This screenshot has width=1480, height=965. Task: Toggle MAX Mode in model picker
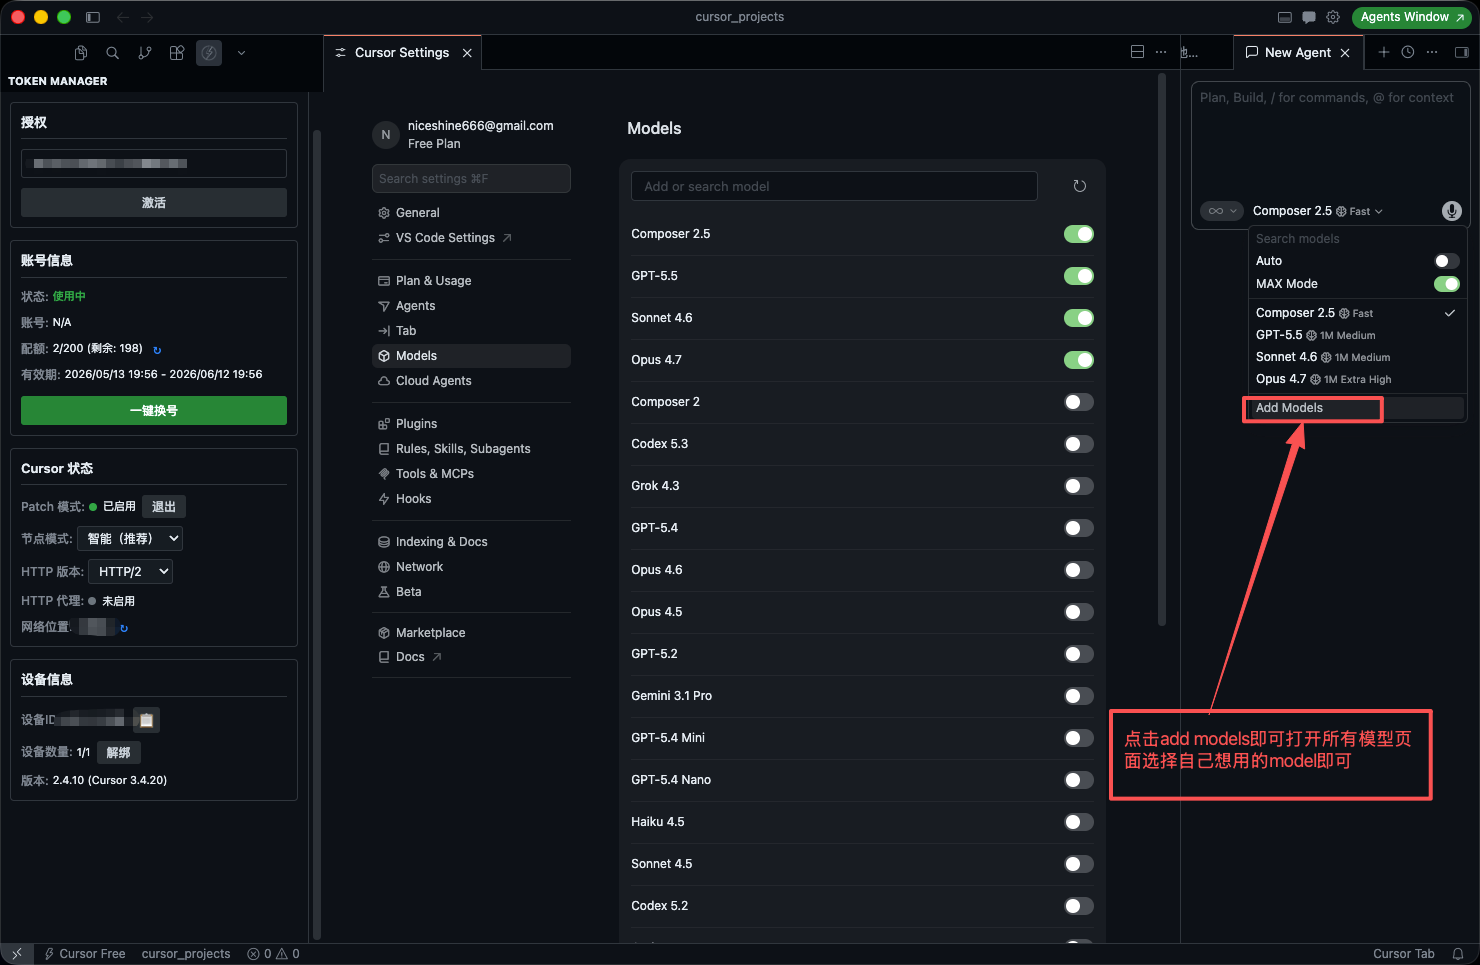point(1447,284)
